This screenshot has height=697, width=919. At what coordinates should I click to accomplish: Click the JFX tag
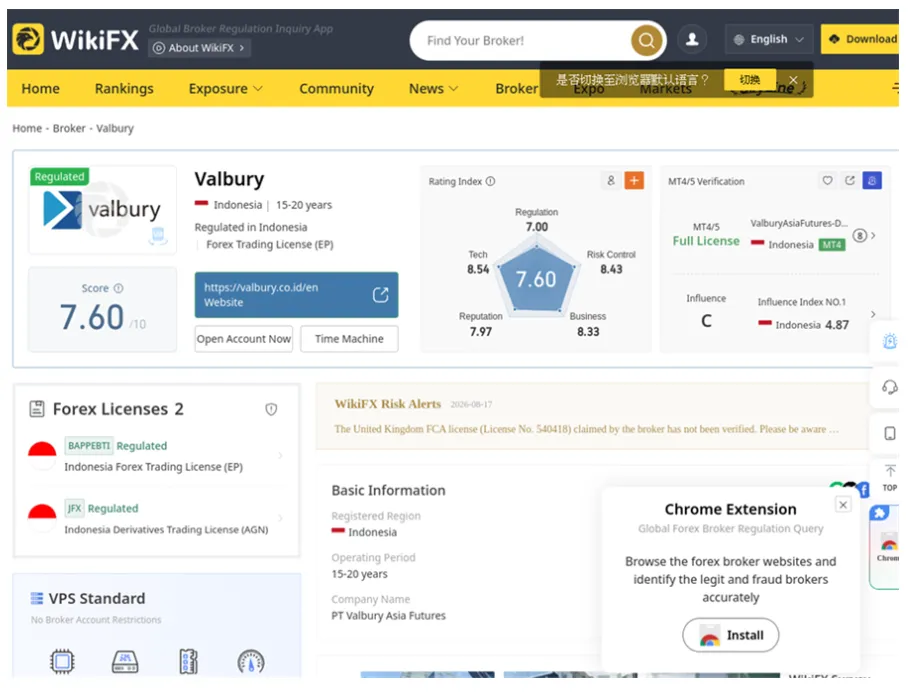point(74,508)
